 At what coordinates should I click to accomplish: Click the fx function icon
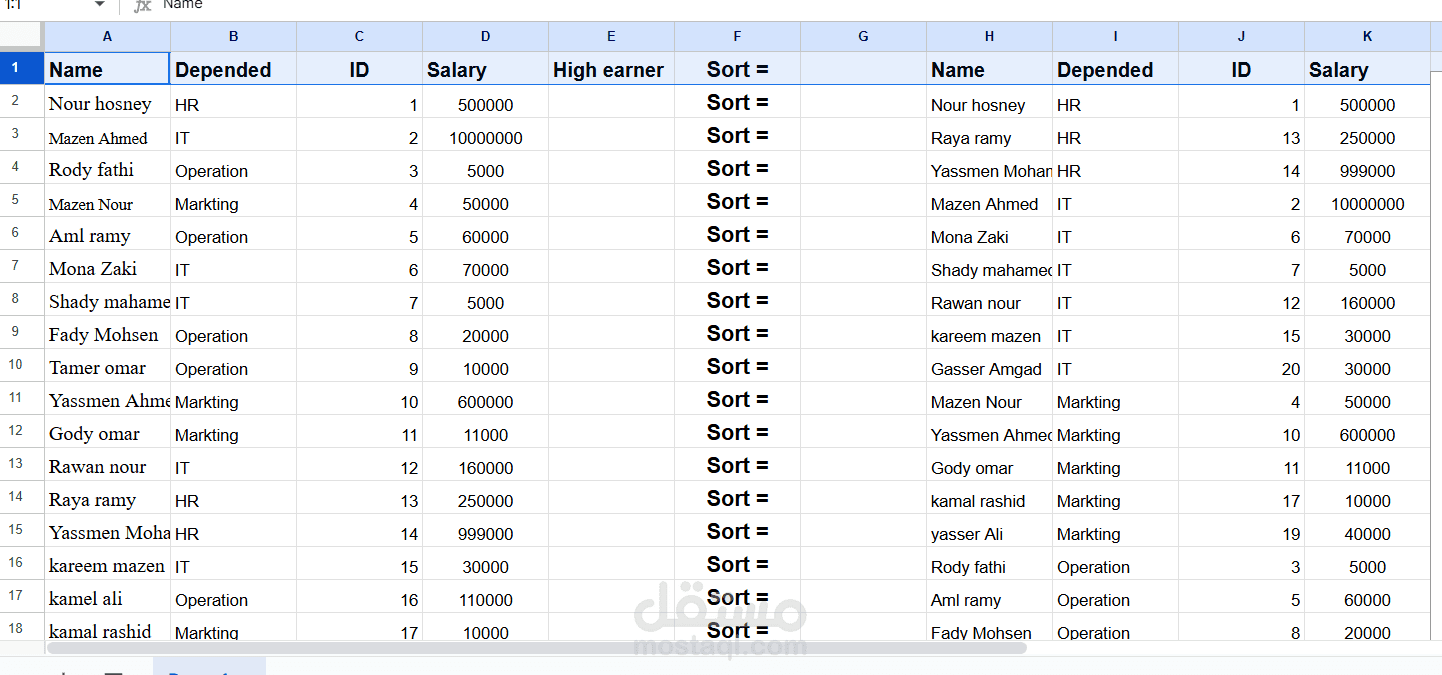click(143, 5)
